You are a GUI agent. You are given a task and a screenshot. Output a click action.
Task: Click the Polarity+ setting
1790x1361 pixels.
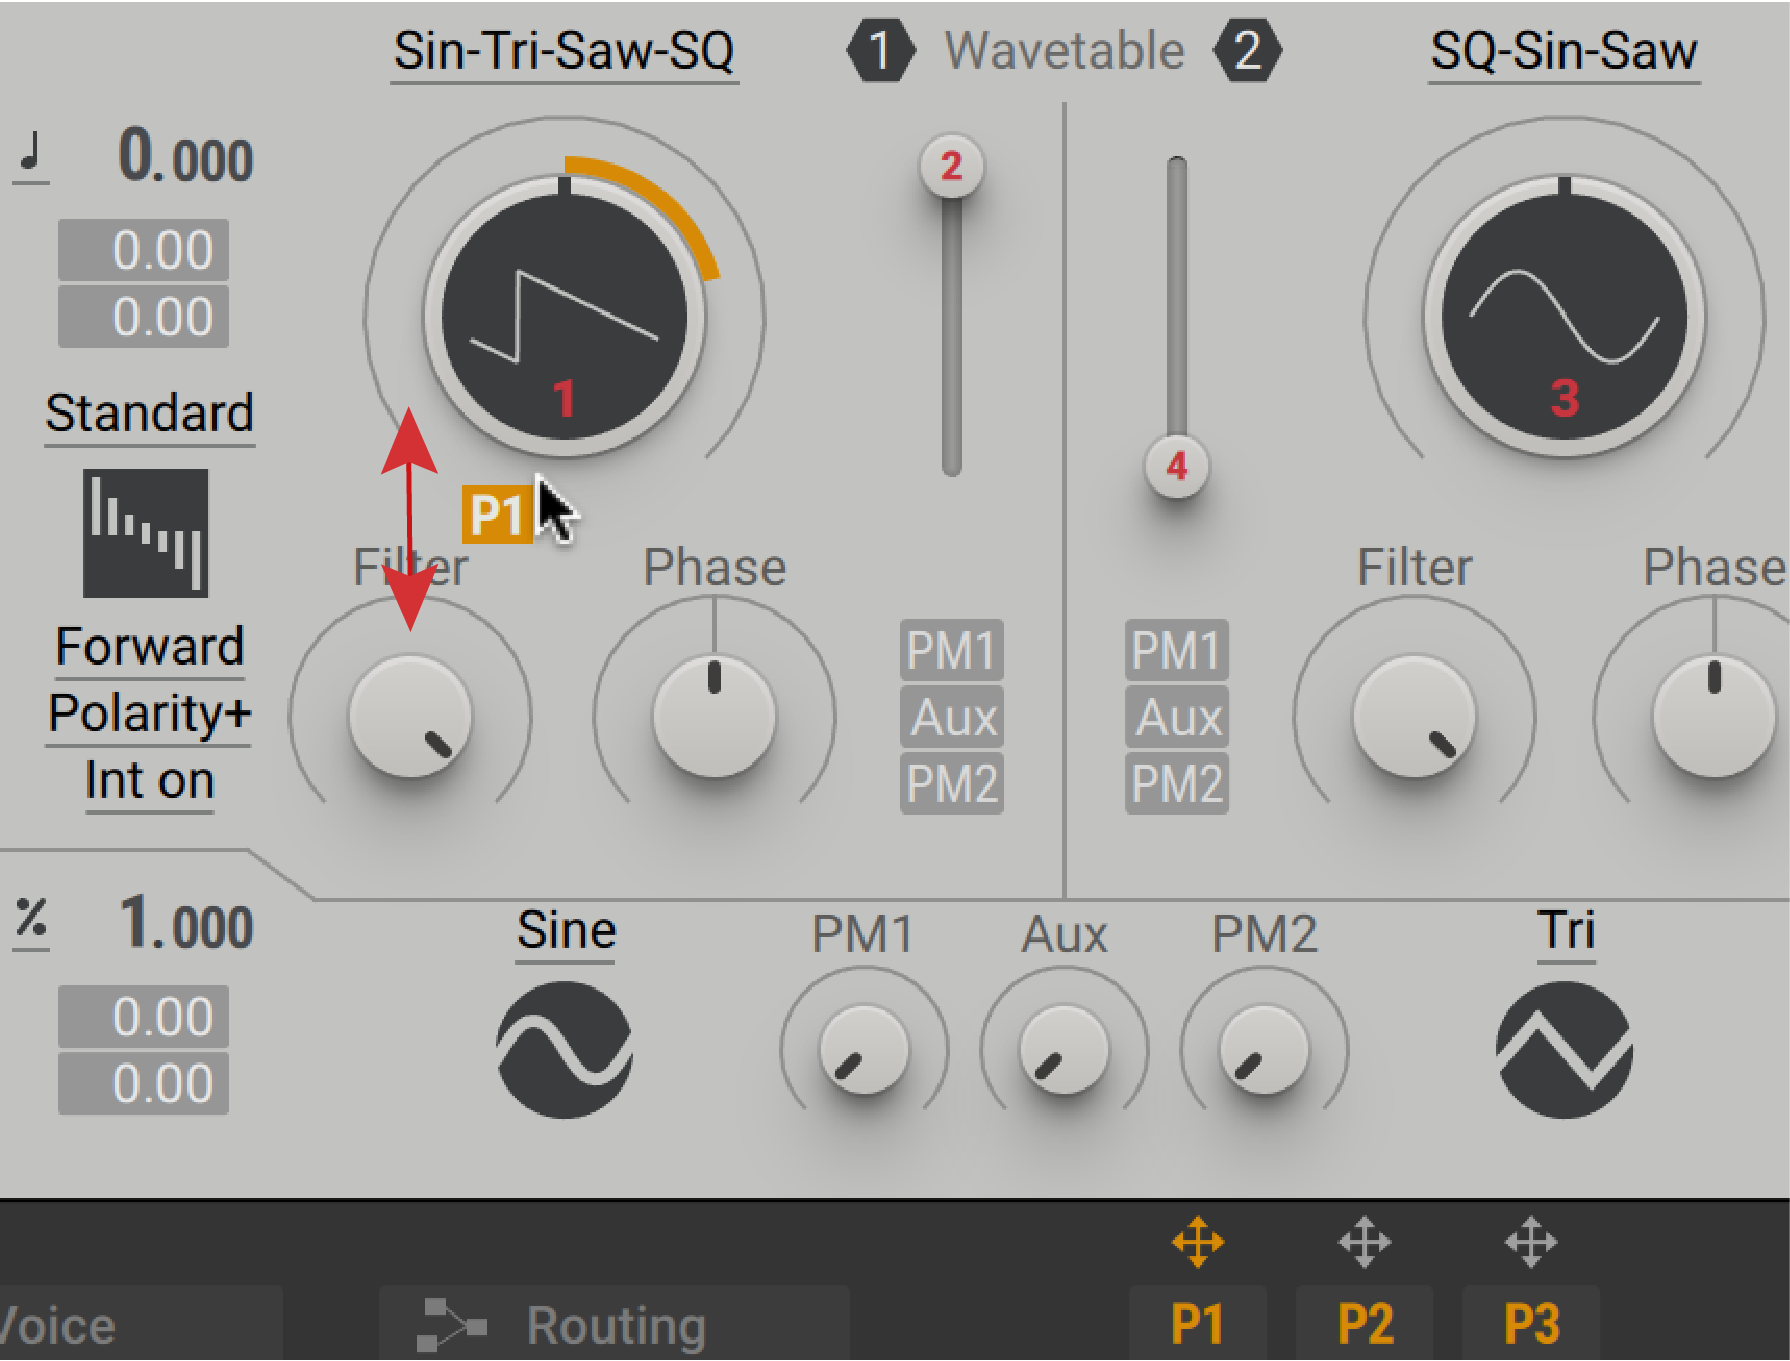tap(150, 714)
